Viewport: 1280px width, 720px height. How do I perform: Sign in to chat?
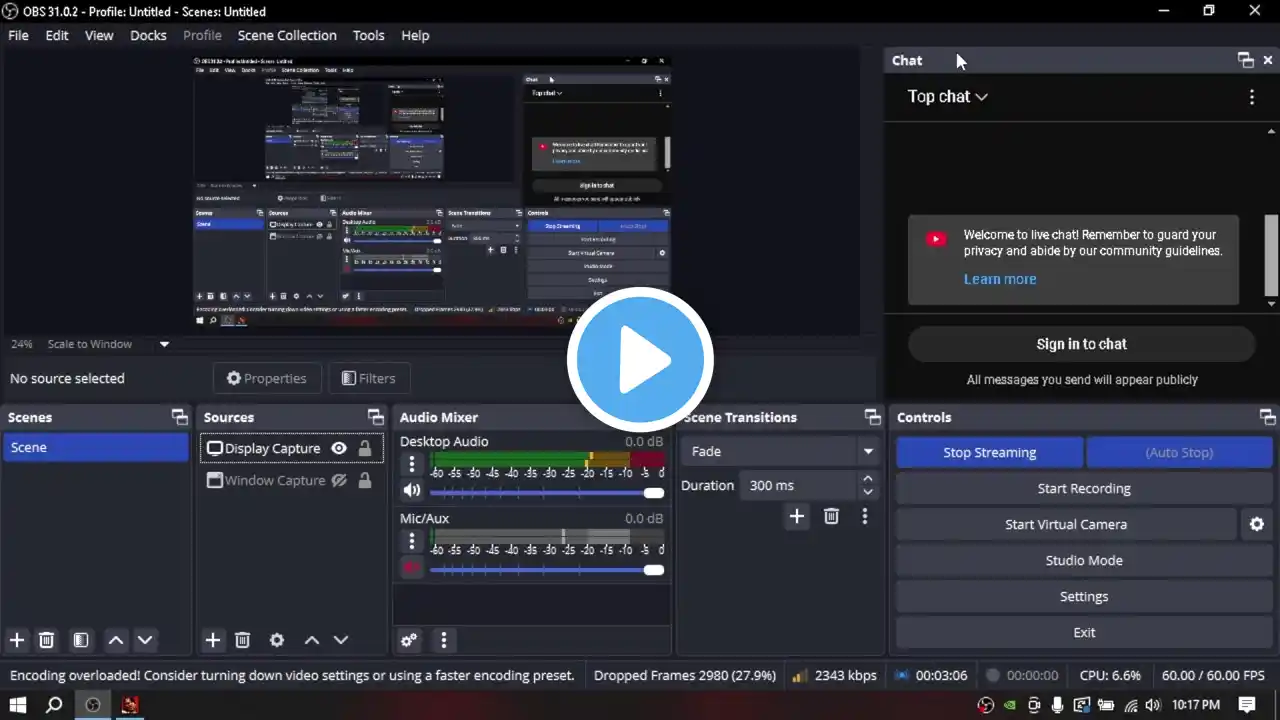1081,344
